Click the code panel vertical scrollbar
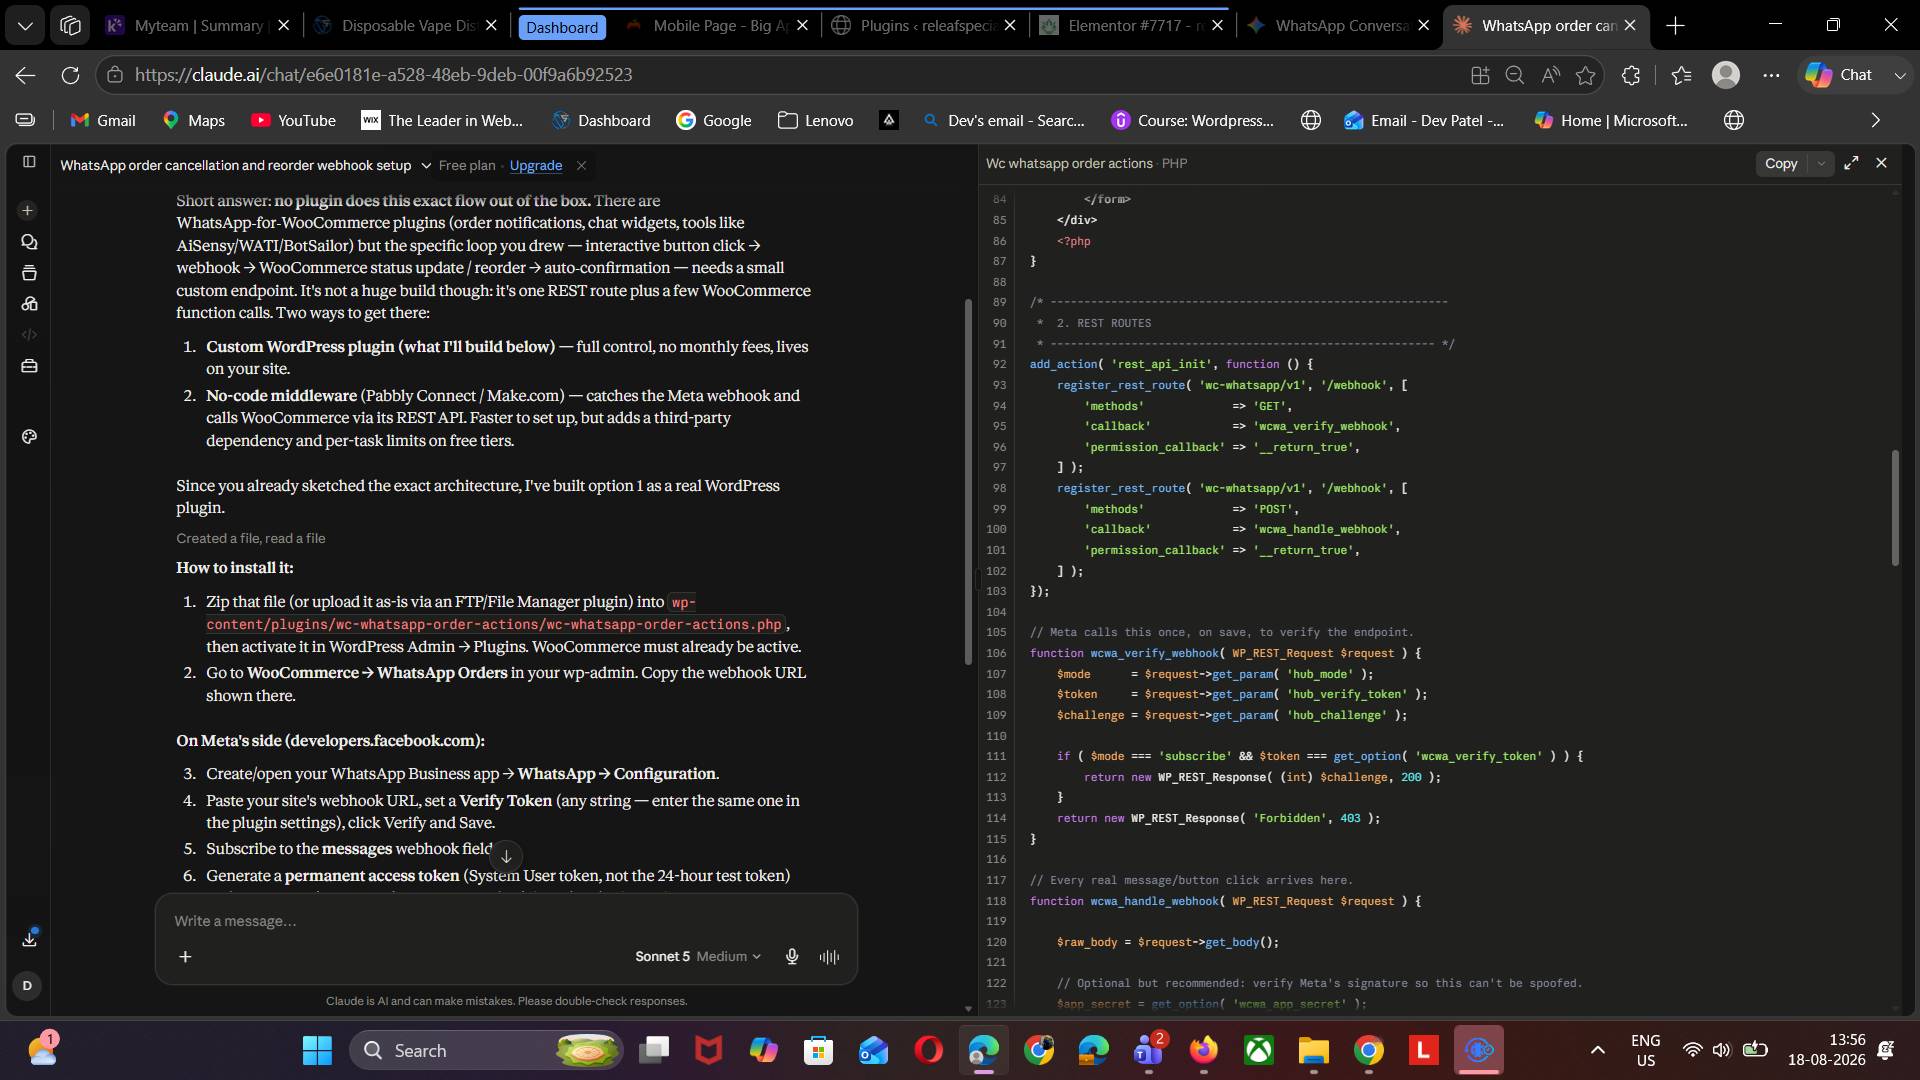Viewport: 1920px width, 1080px height. (x=1894, y=508)
